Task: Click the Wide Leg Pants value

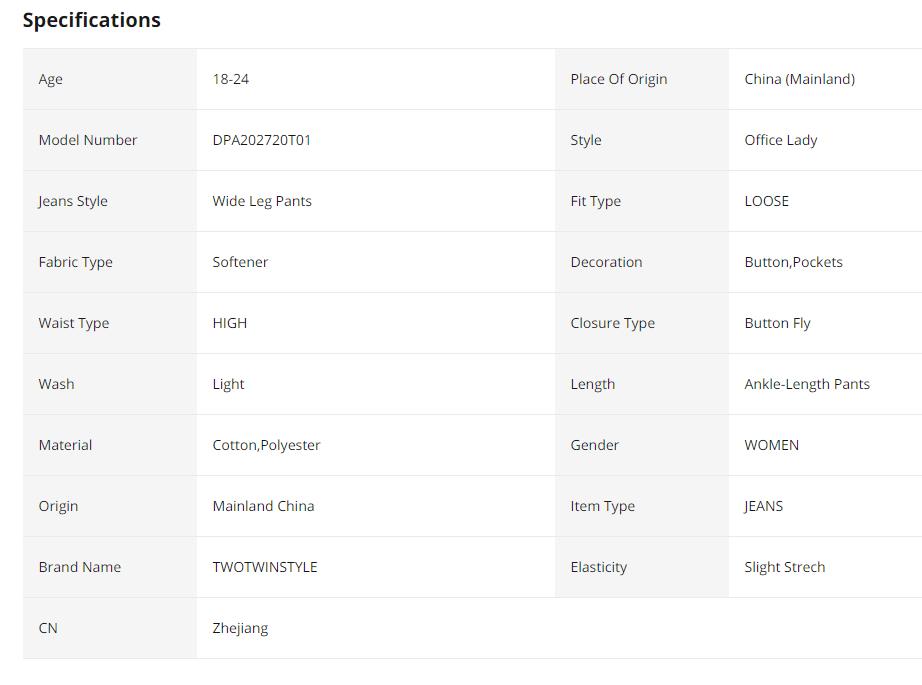Action: click(261, 201)
